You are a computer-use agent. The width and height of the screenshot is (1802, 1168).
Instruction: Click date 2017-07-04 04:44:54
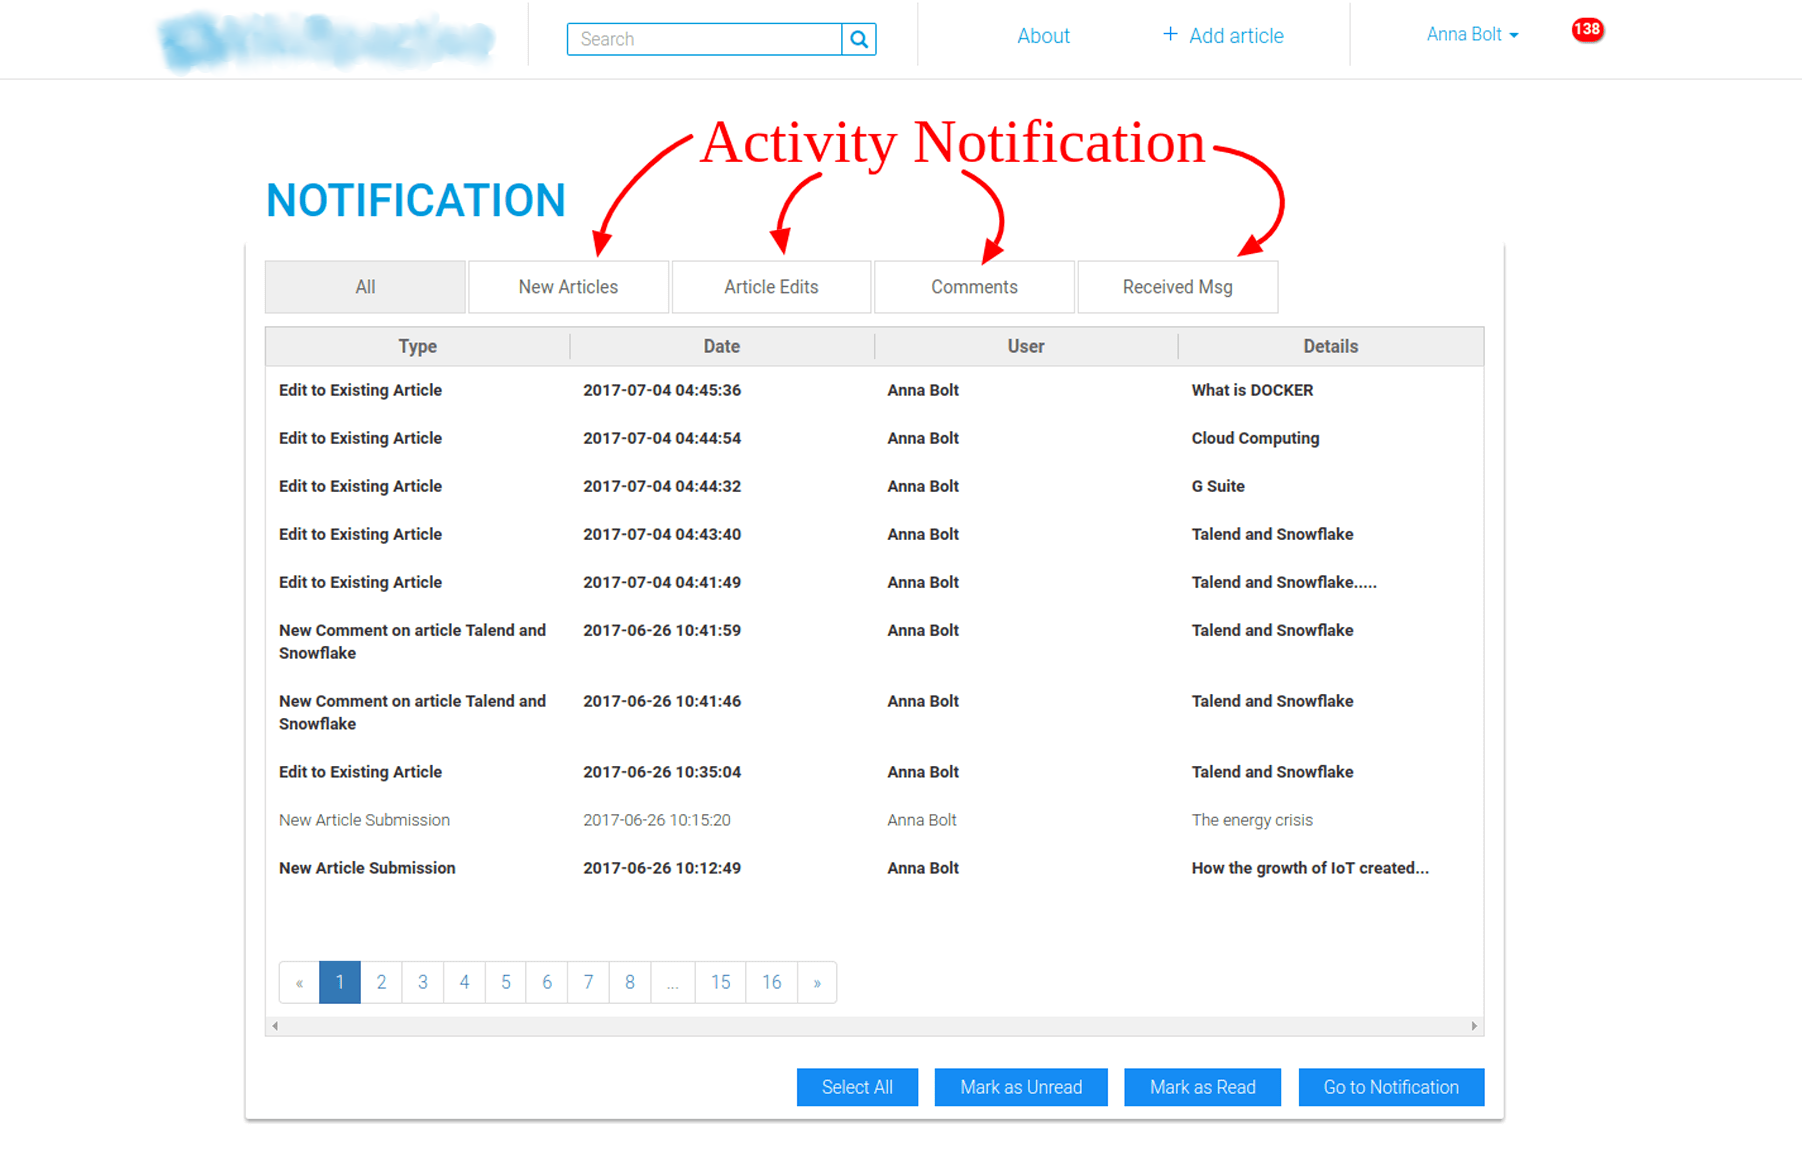tap(662, 438)
